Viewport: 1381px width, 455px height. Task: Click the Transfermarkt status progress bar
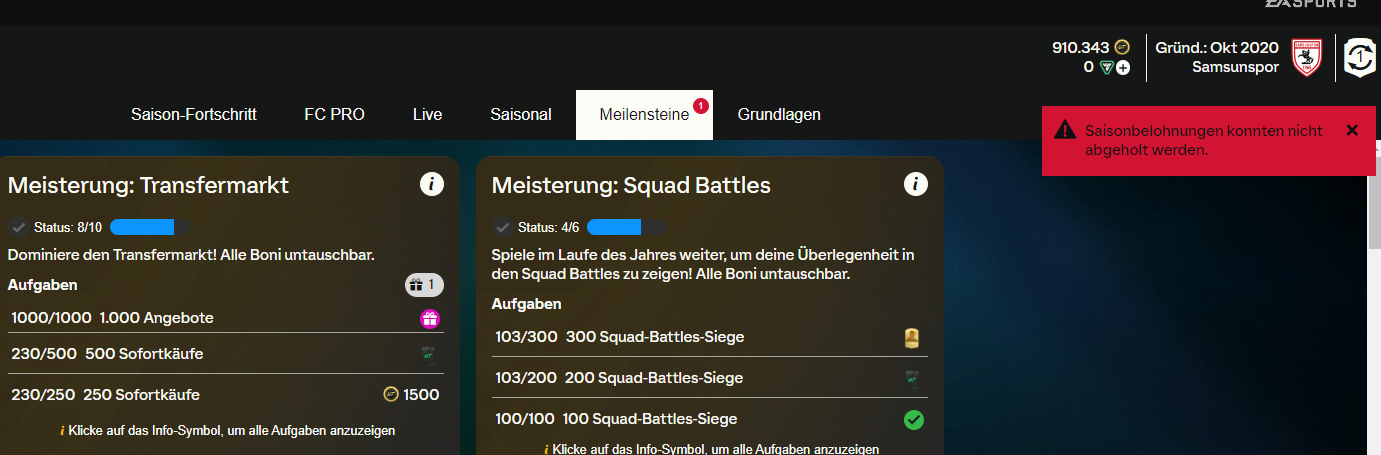click(150, 227)
